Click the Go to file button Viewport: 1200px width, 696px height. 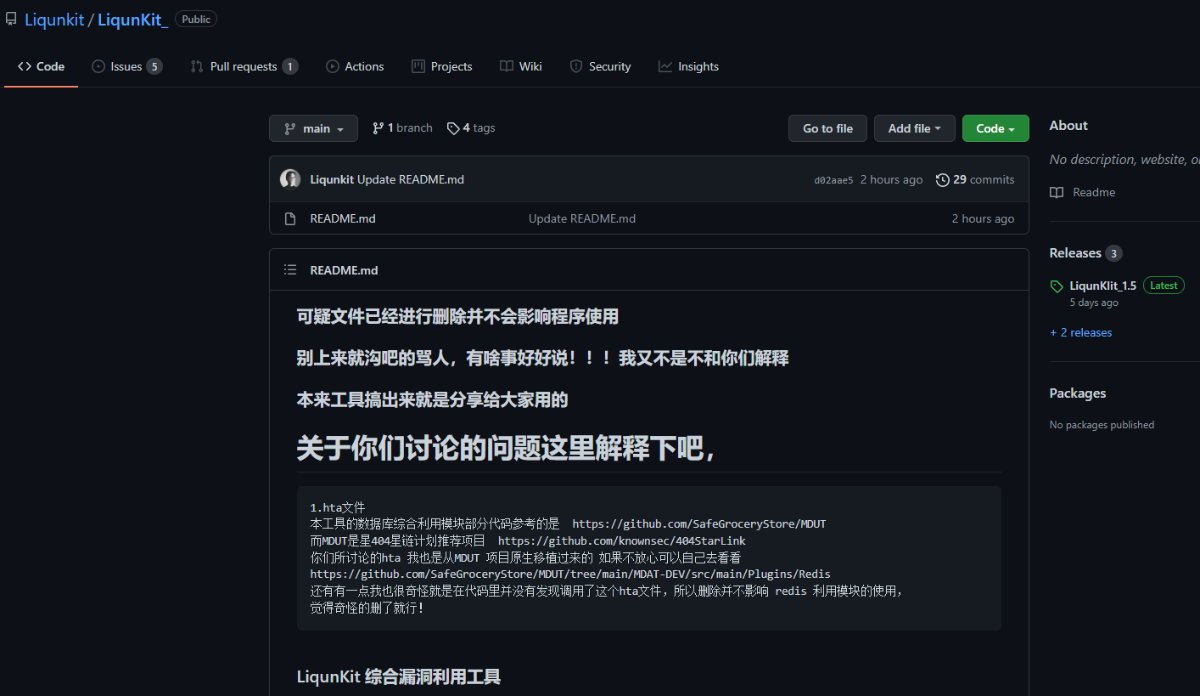pyautogui.click(x=828, y=128)
